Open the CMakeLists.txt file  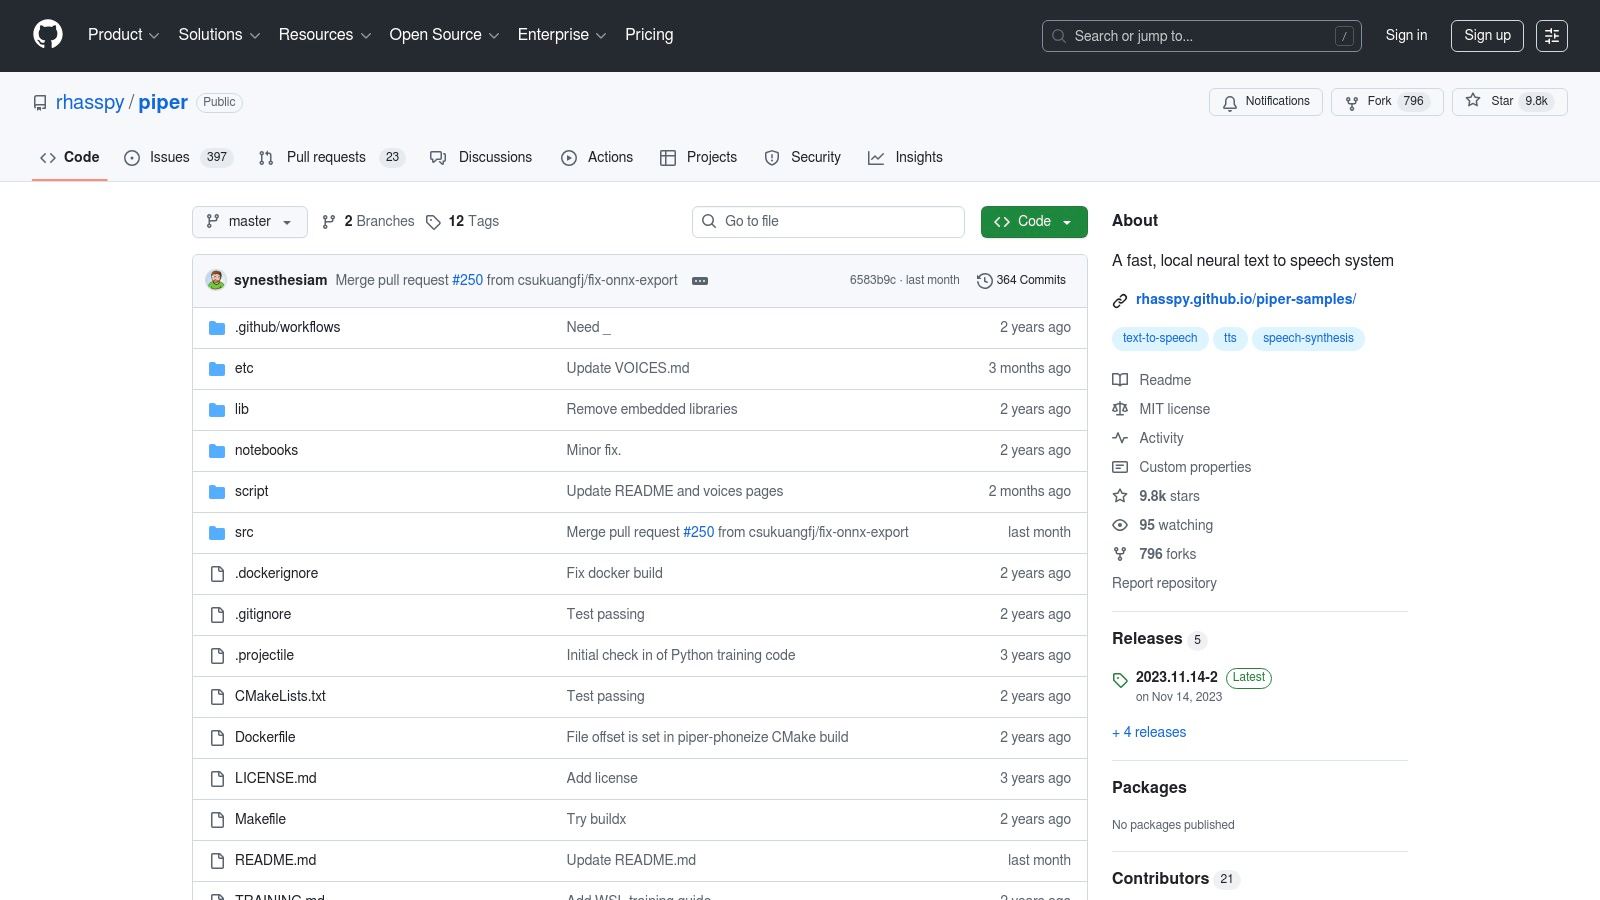(x=280, y=697)
